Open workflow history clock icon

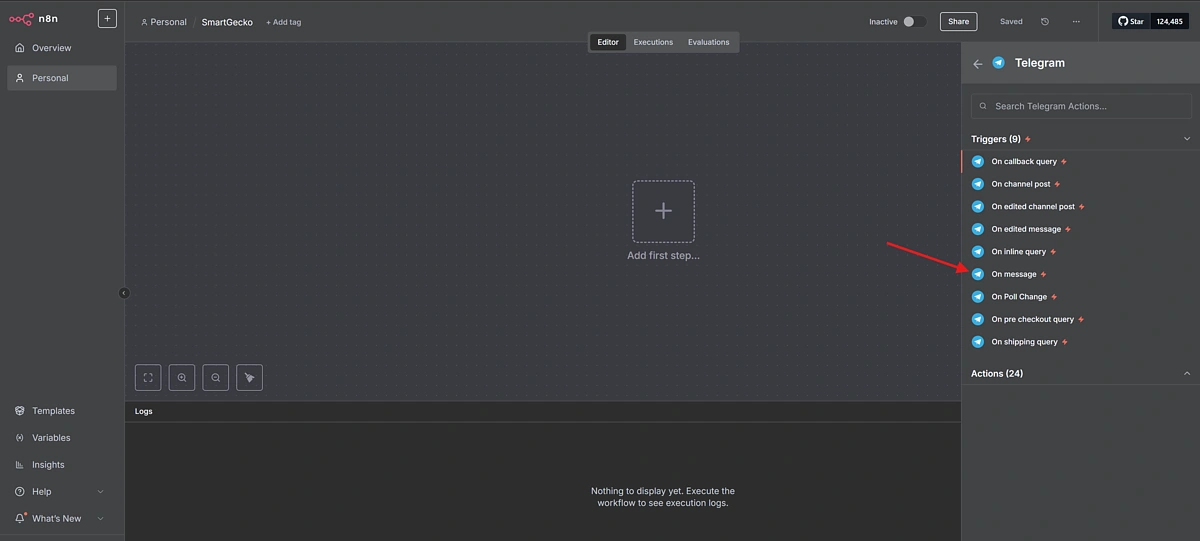1045,21
